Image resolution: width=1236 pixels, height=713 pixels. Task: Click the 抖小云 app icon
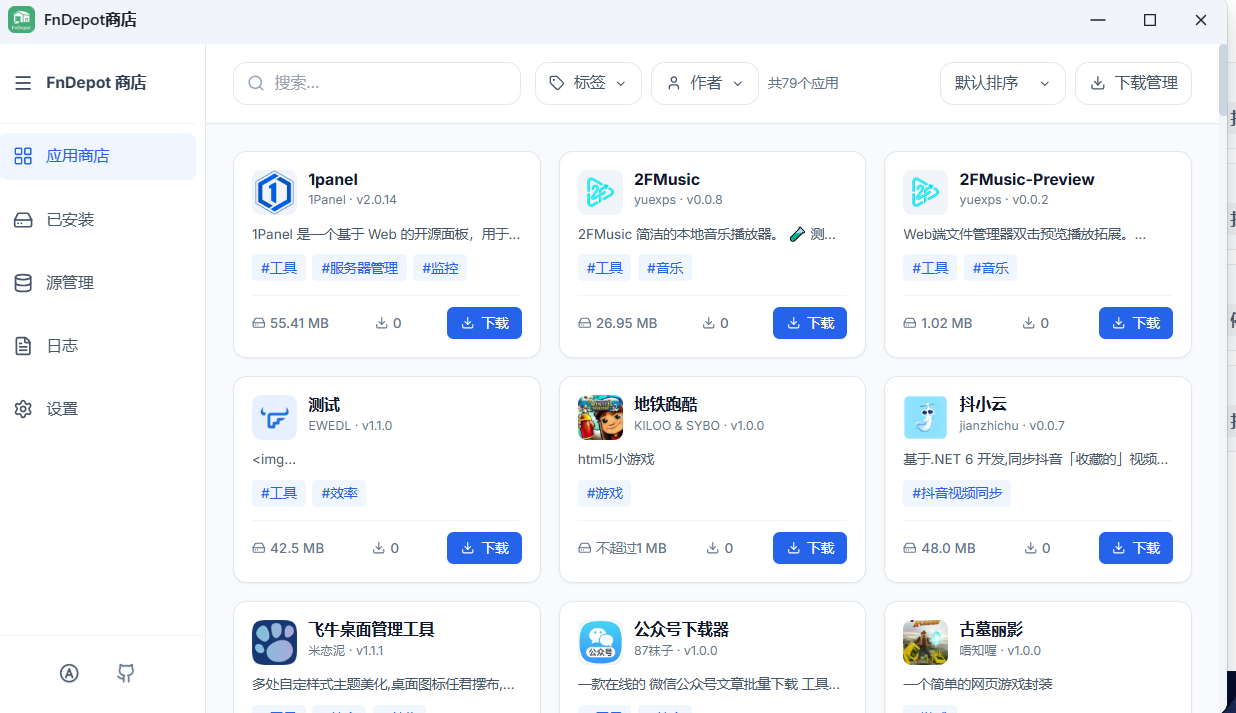[x=925, y=417]
